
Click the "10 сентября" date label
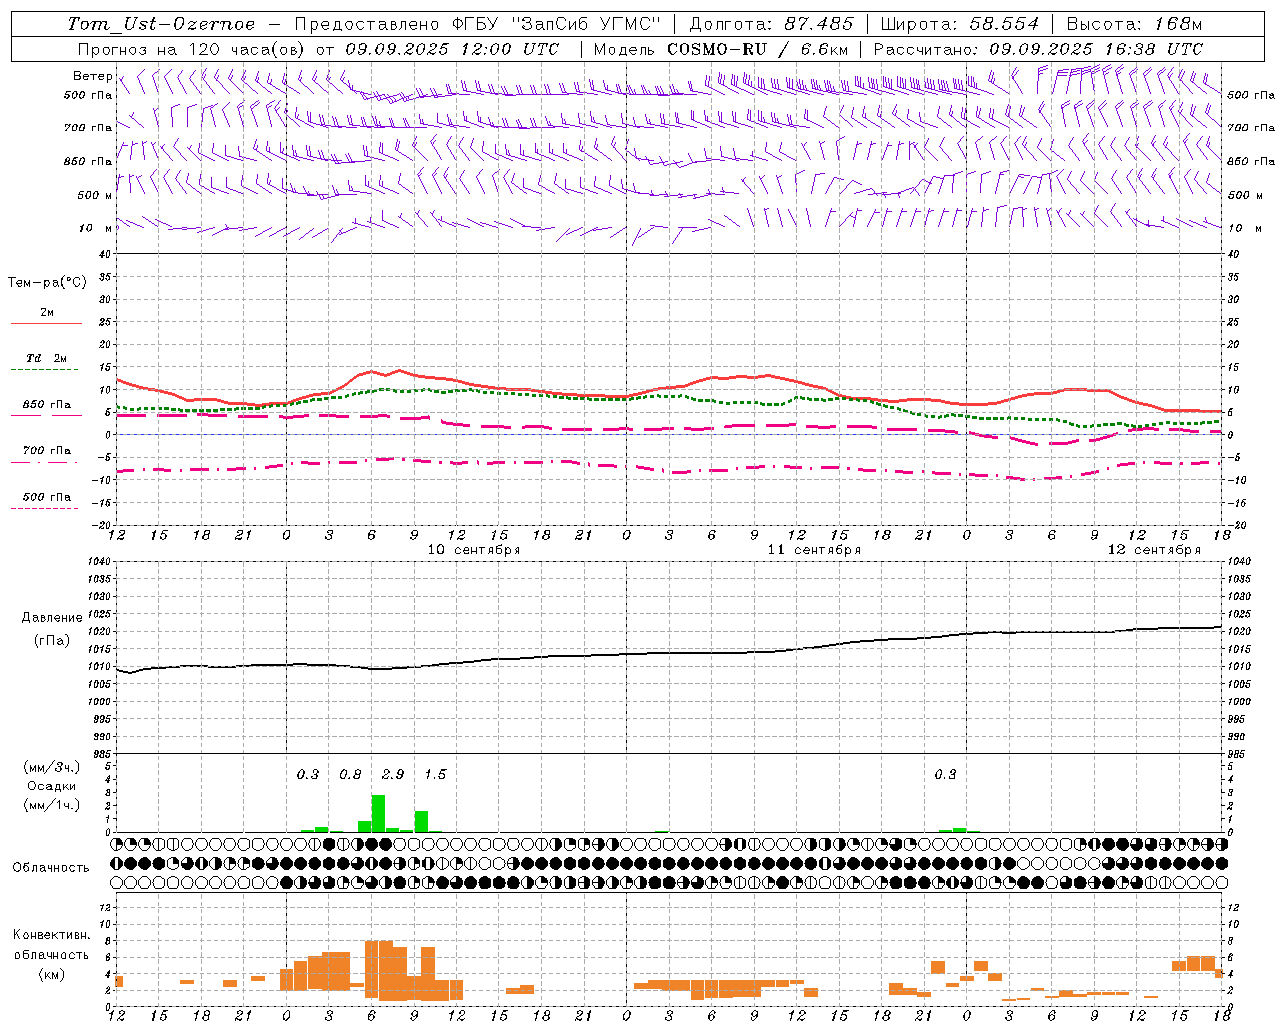point(474,550)
